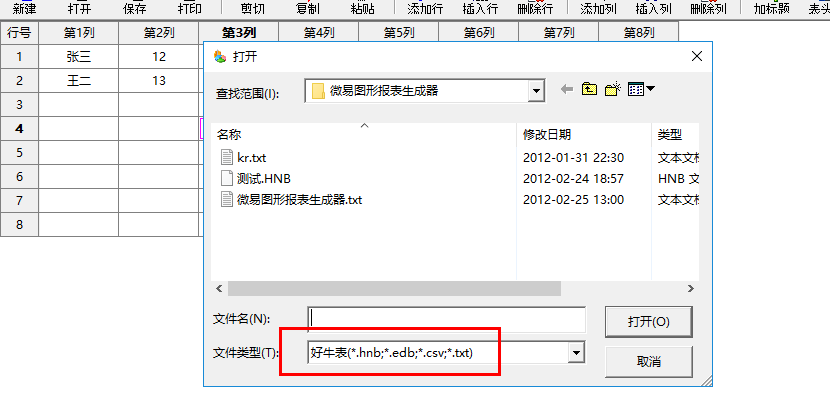Go up one folder level icon
This screenshot has height=404, width=830.
pos(589,89)
